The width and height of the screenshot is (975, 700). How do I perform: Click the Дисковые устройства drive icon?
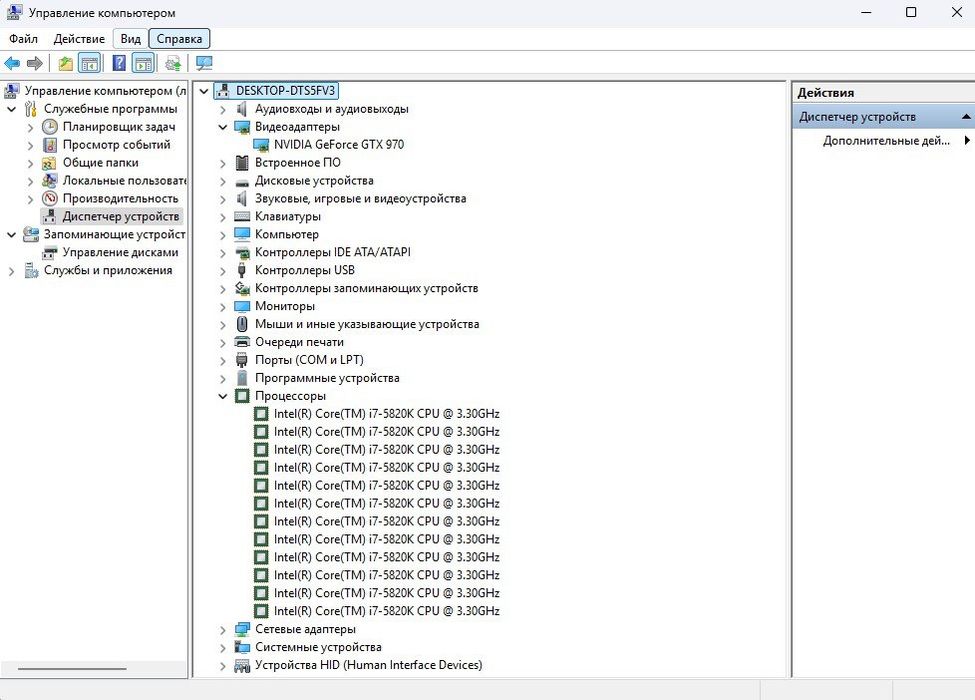(x=242, y=182)
